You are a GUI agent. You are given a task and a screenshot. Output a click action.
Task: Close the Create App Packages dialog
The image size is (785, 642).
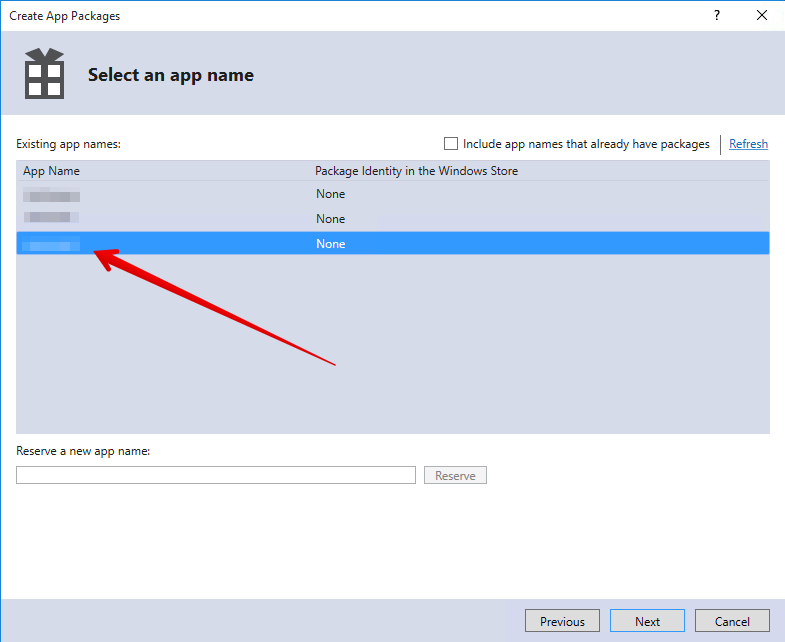pyautogui.click(x=762, y=15)
